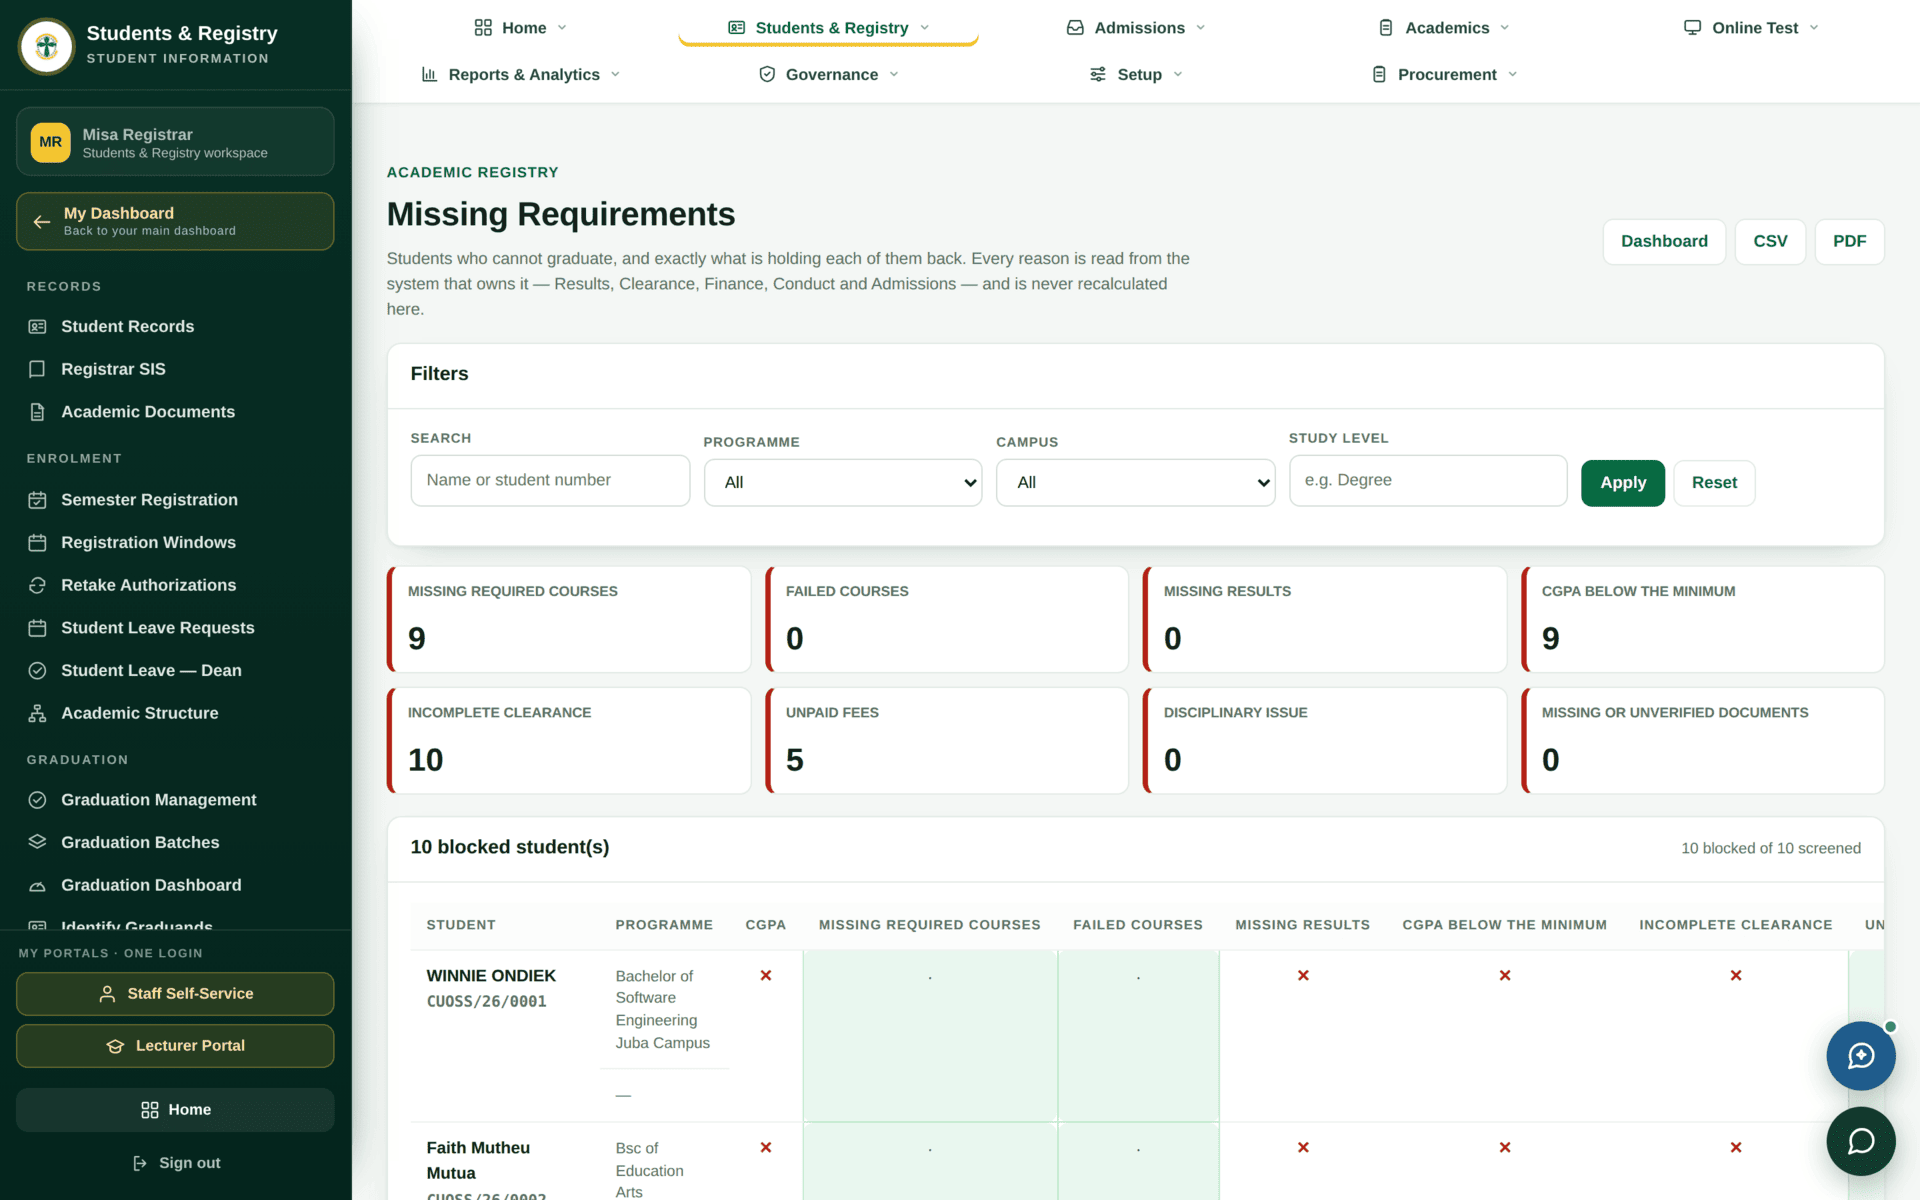Open the chat bubble floating button

click(1860, 1141)
